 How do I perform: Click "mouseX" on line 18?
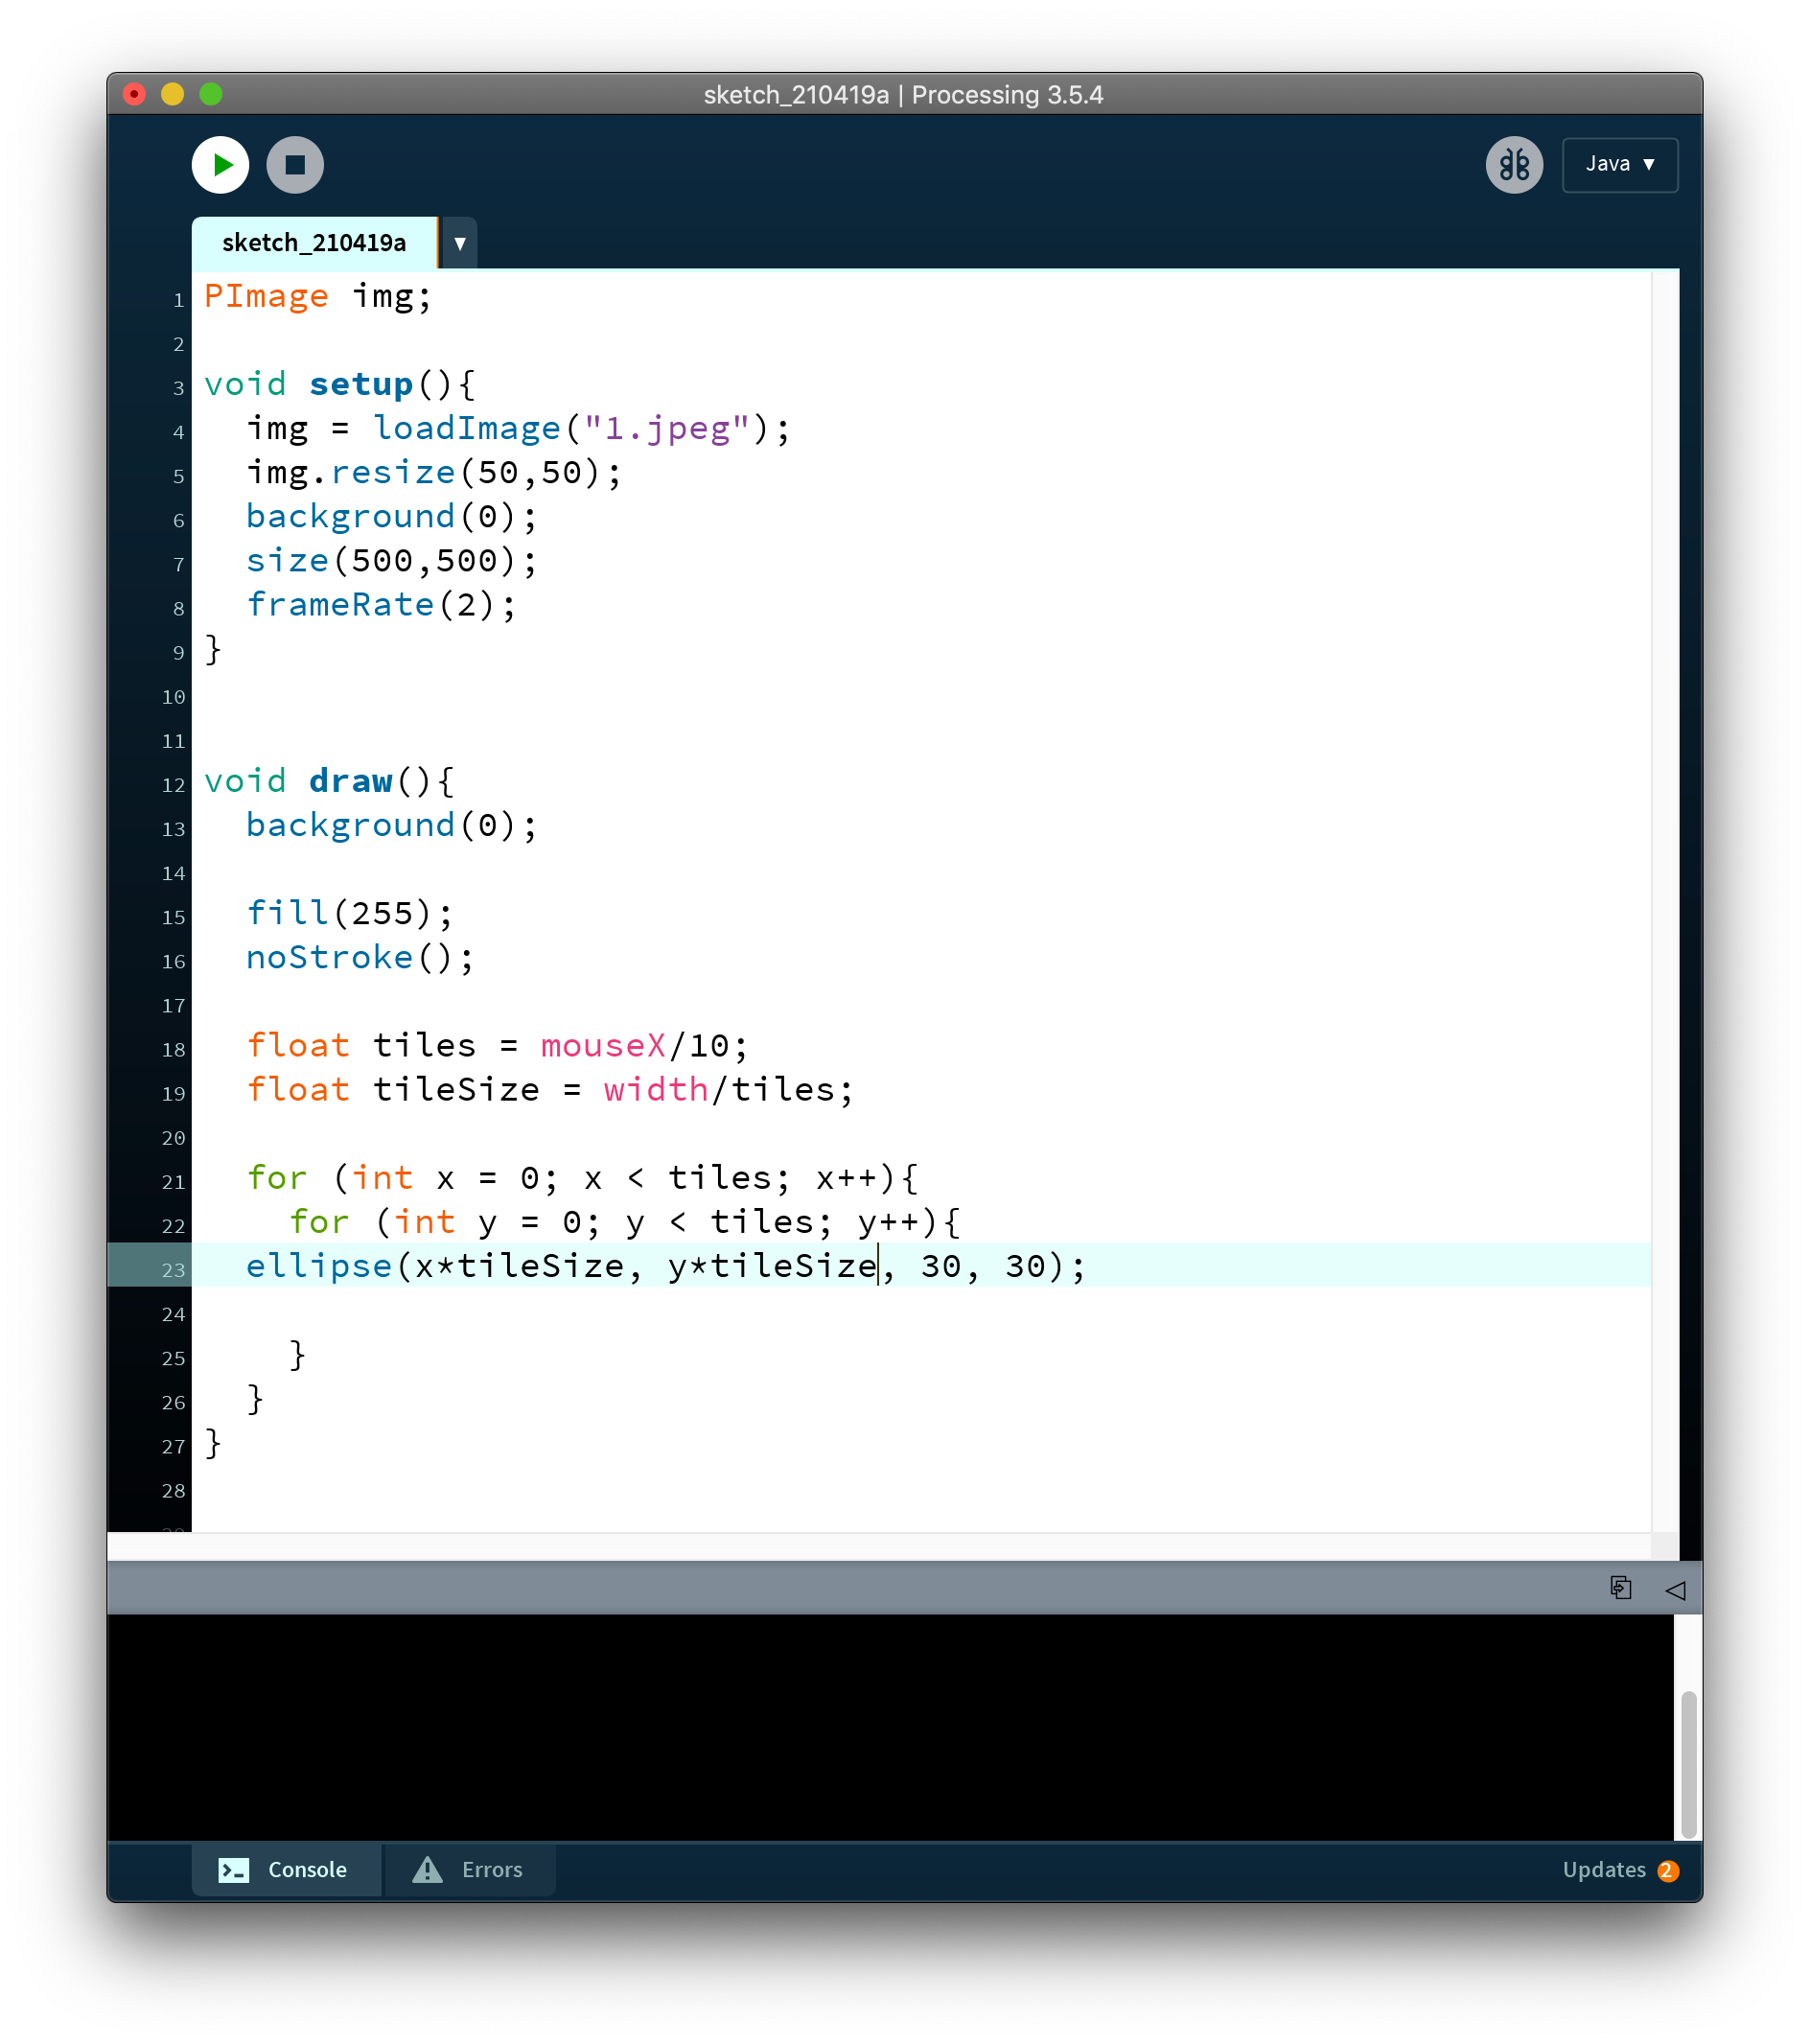[603, 1045]
